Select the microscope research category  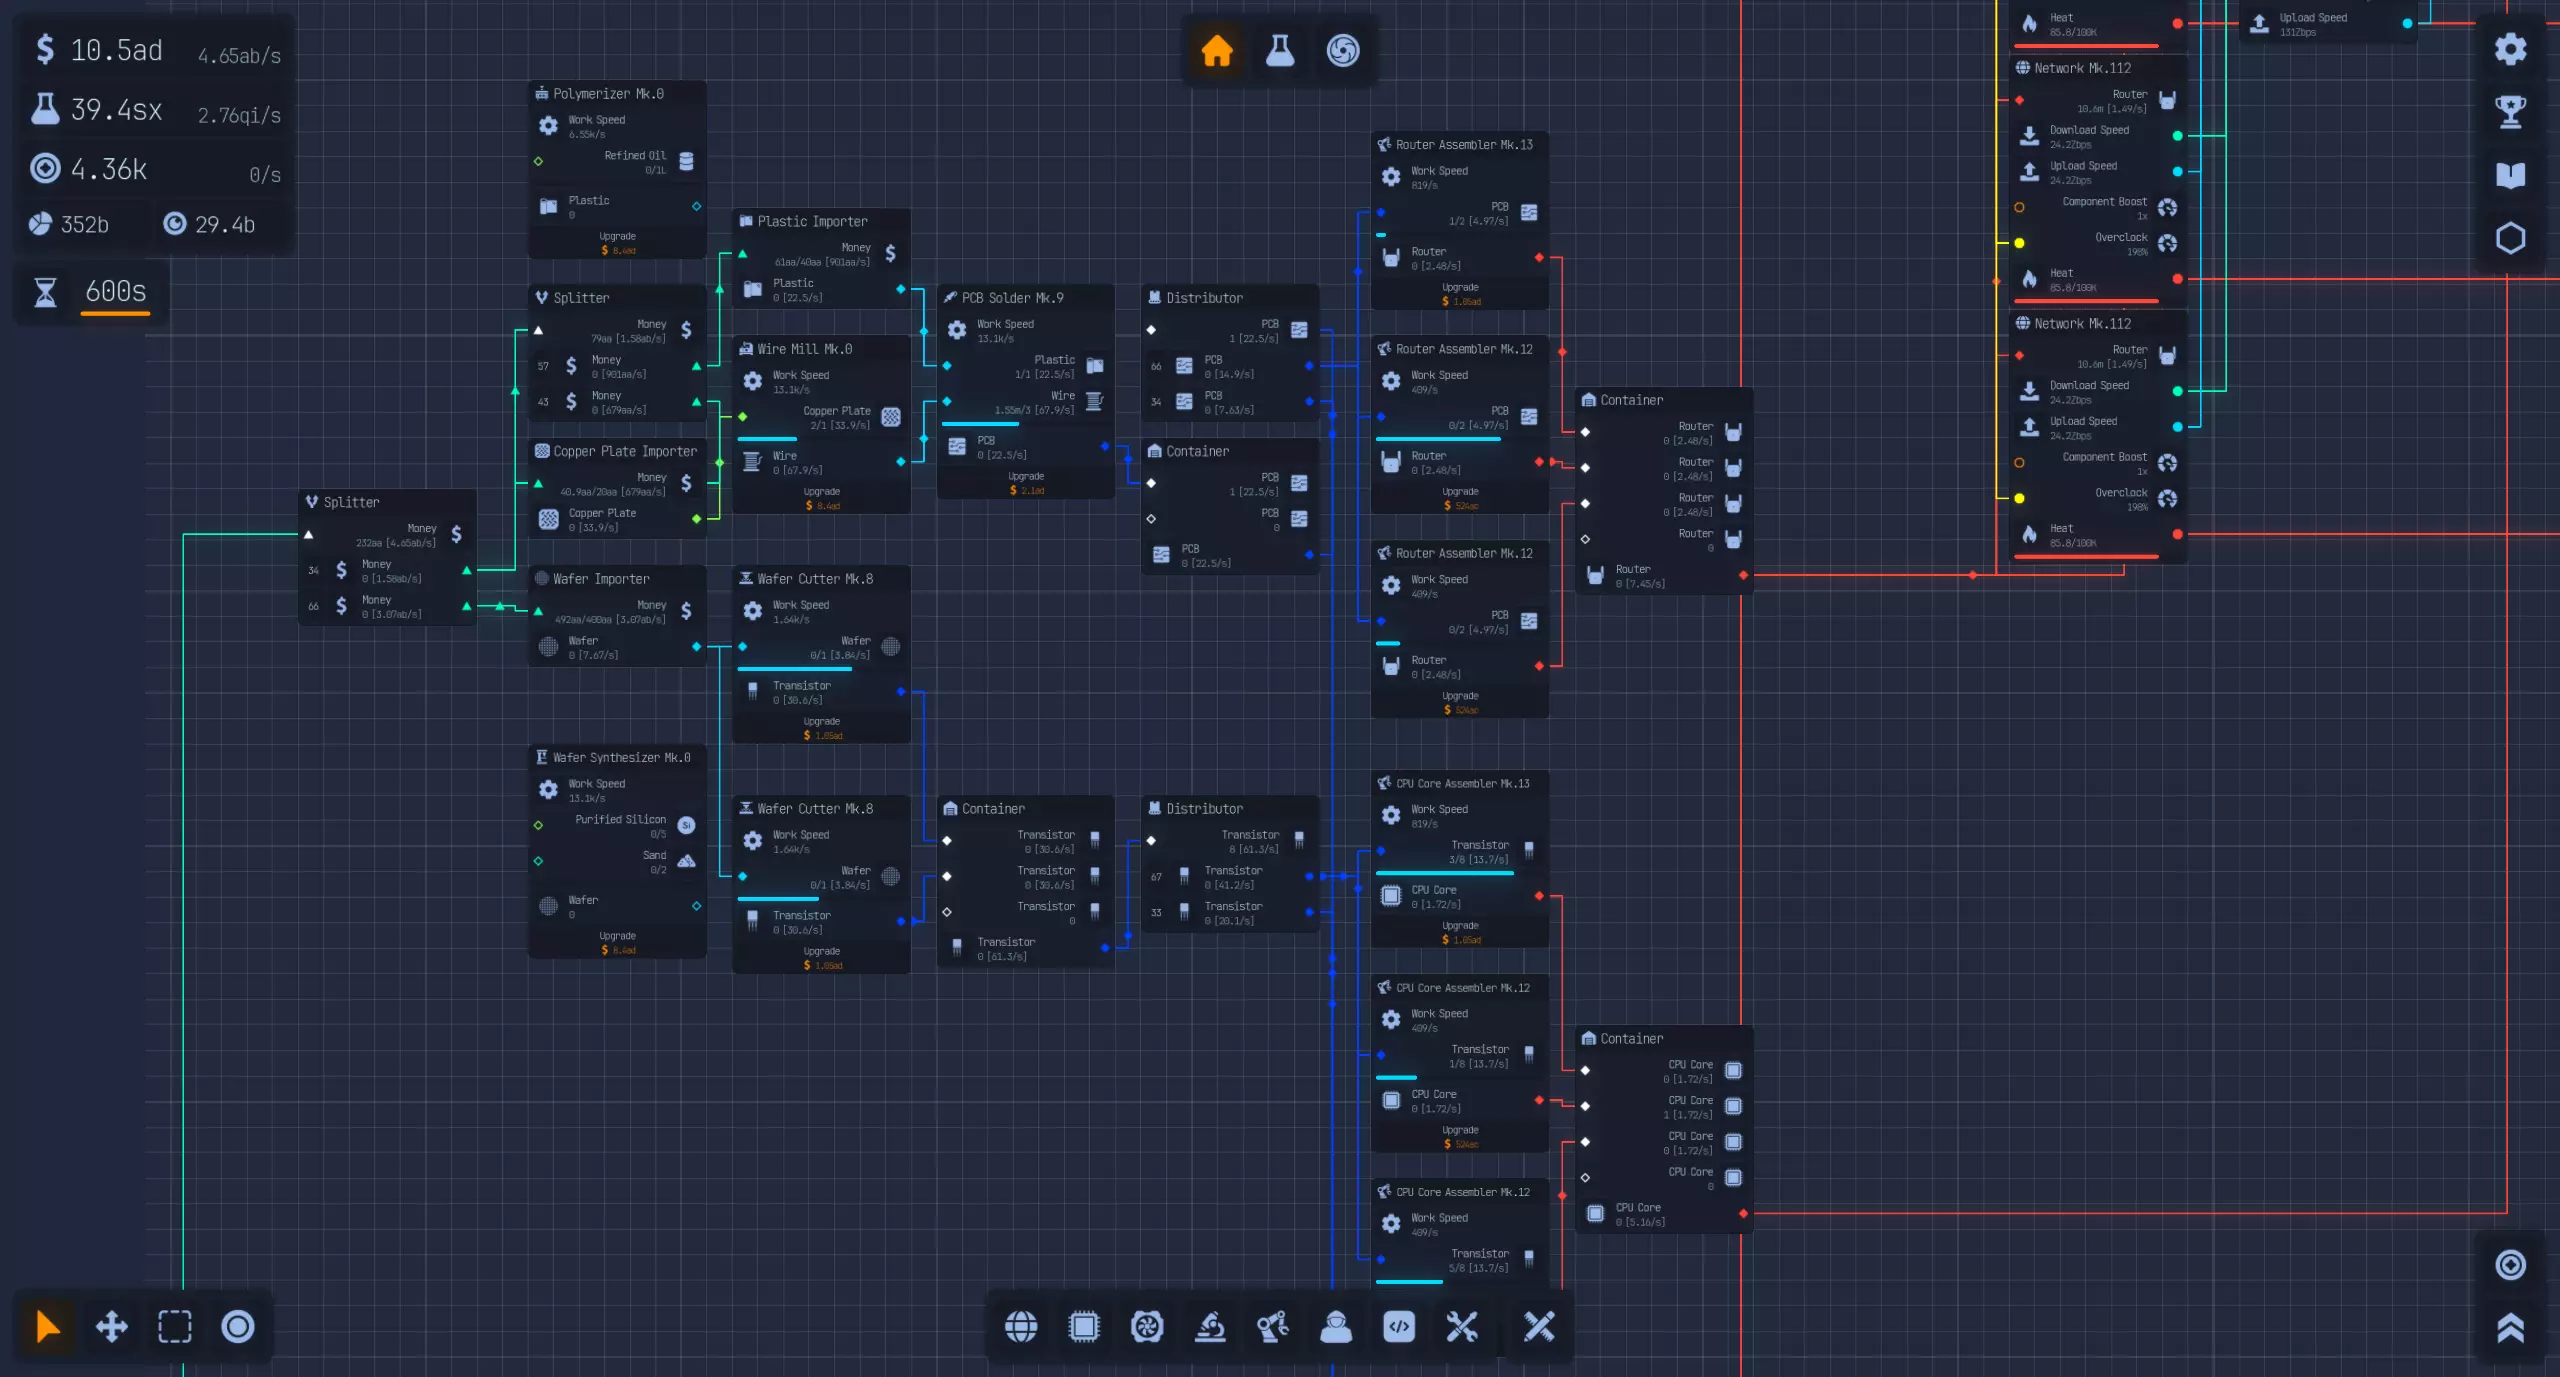pos(1210,1327)
